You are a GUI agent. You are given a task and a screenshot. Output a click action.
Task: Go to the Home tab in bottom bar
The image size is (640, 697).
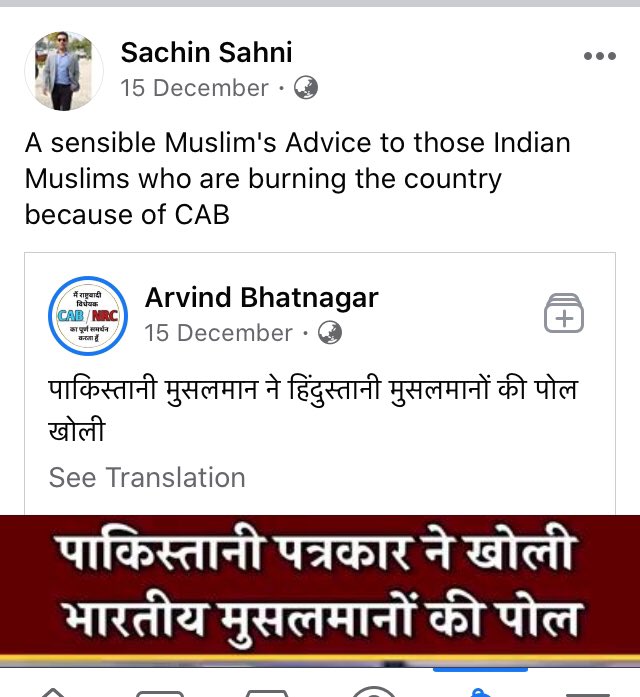coord(53,692)
